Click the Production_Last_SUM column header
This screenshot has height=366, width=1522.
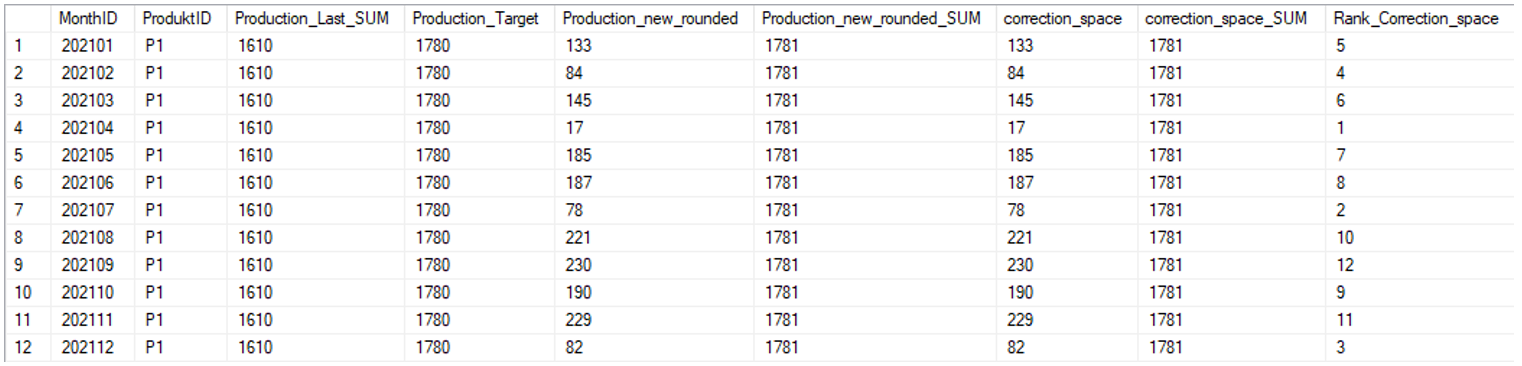coord(315,19)
